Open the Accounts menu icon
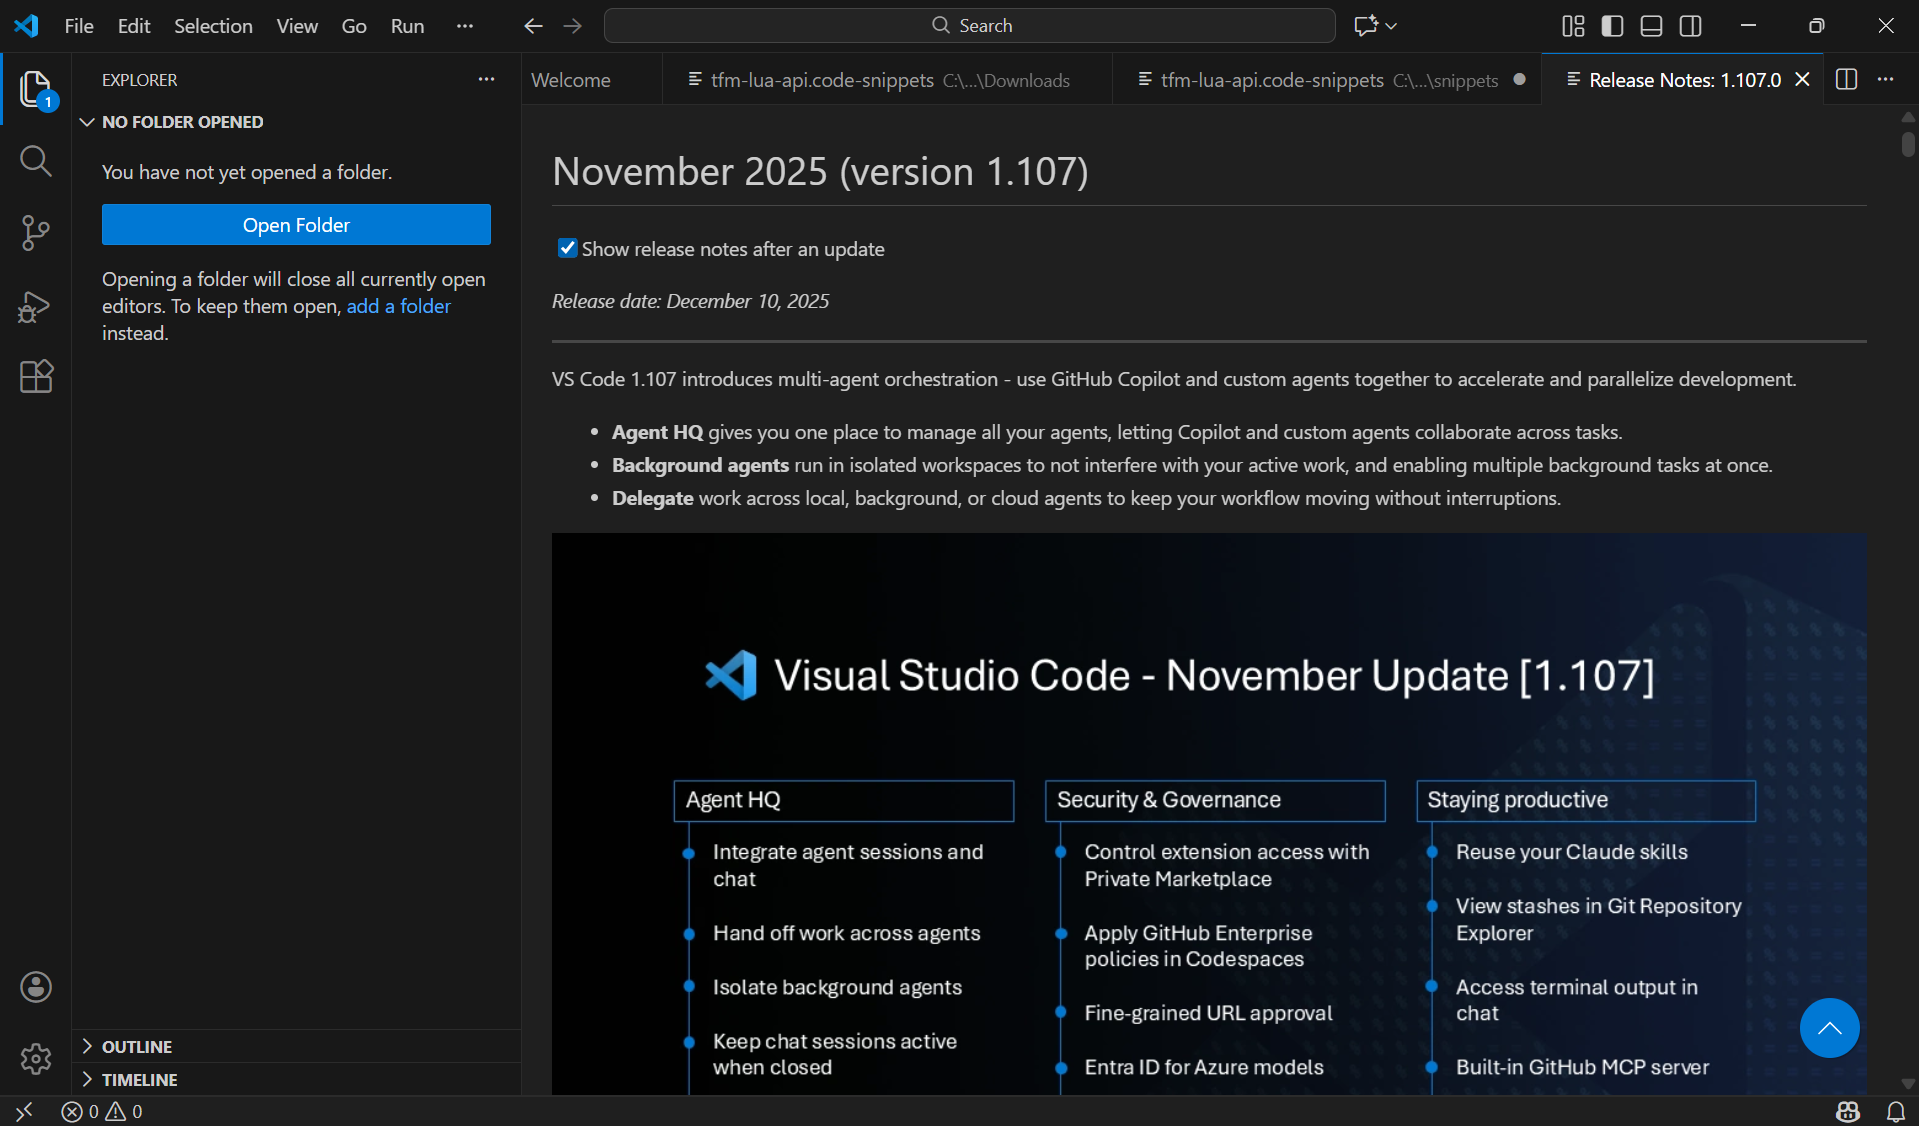Viewport: 1919px width, 1126px height. pos(36,987)
